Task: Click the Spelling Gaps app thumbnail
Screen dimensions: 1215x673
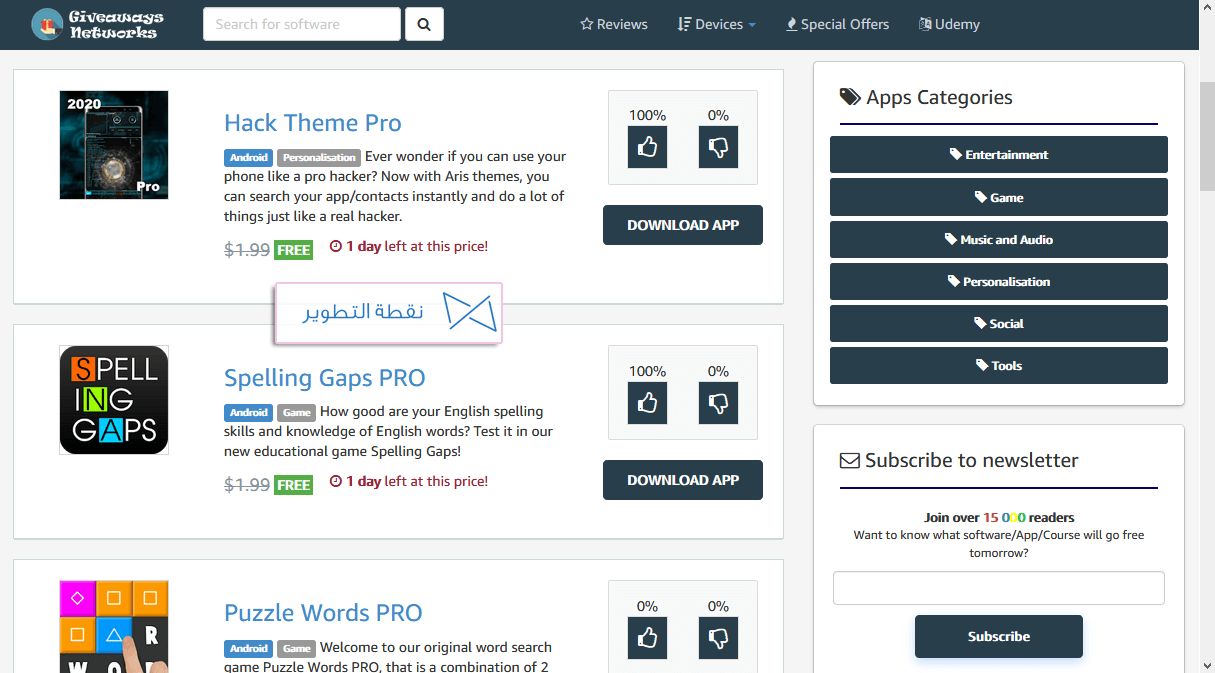Action: click(114, 400)
